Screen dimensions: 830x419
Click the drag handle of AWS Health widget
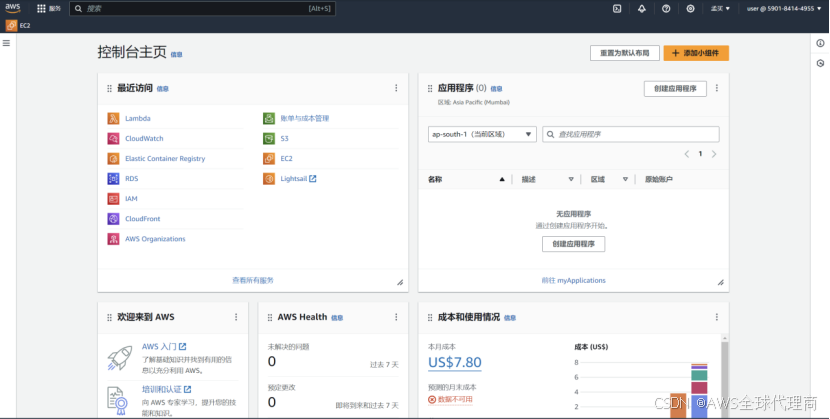270,317
